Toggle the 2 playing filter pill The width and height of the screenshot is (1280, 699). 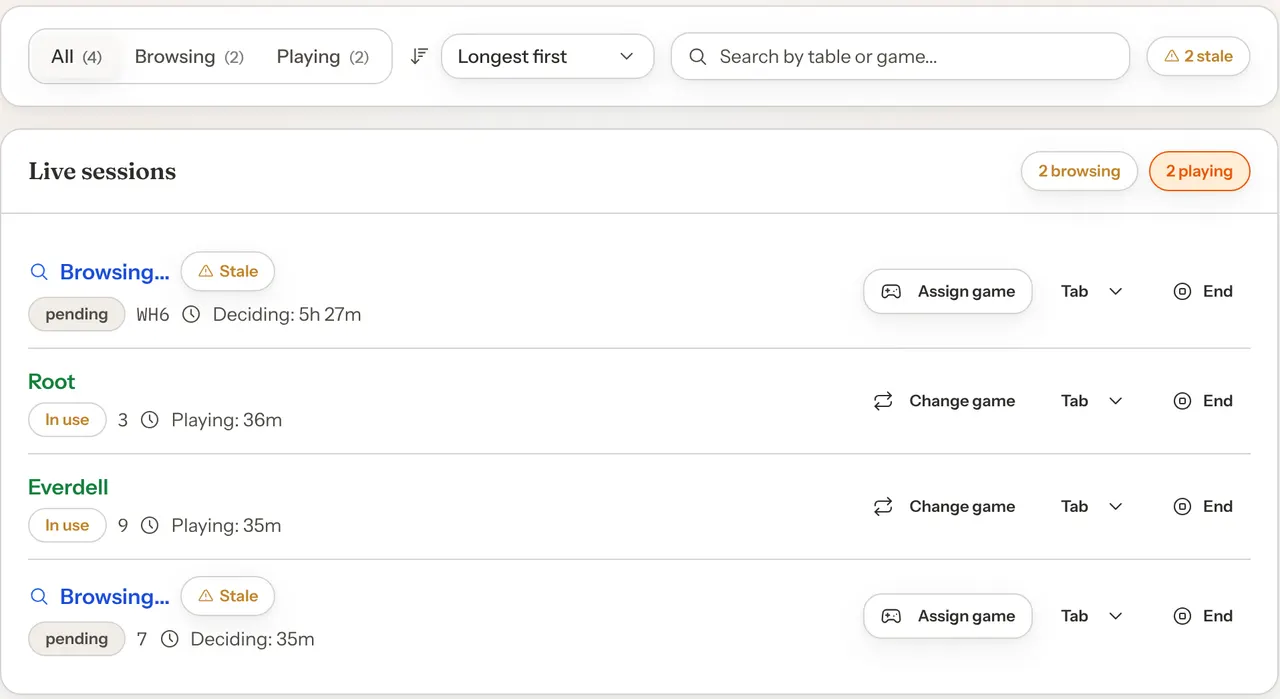(1199, 171)
